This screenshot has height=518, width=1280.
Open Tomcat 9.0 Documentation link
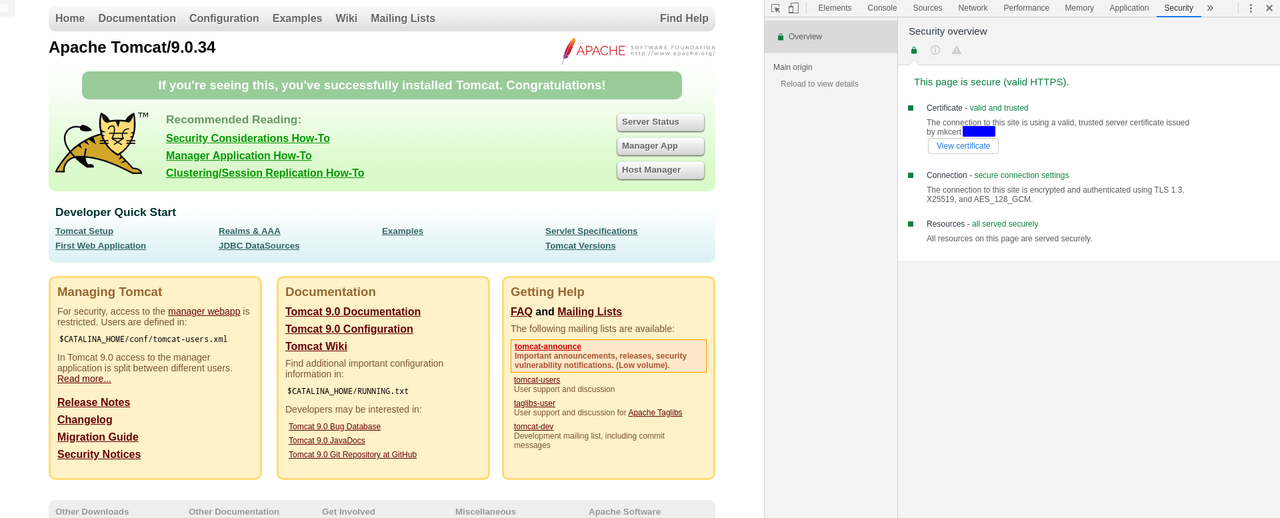point(353,312)
